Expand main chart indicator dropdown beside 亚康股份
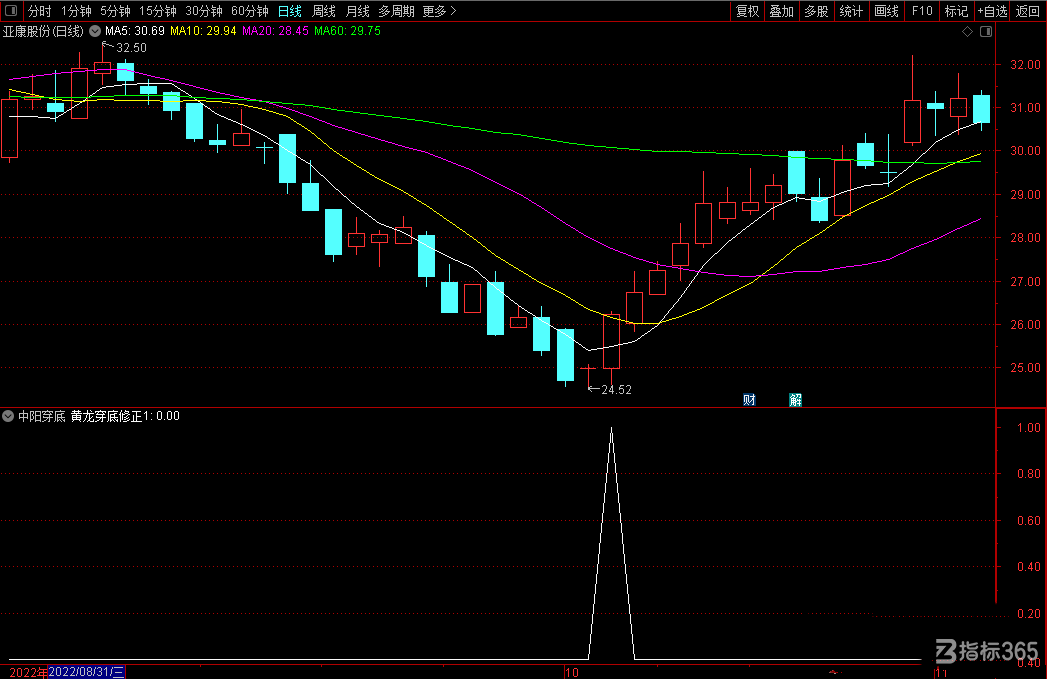 point(95,31)
